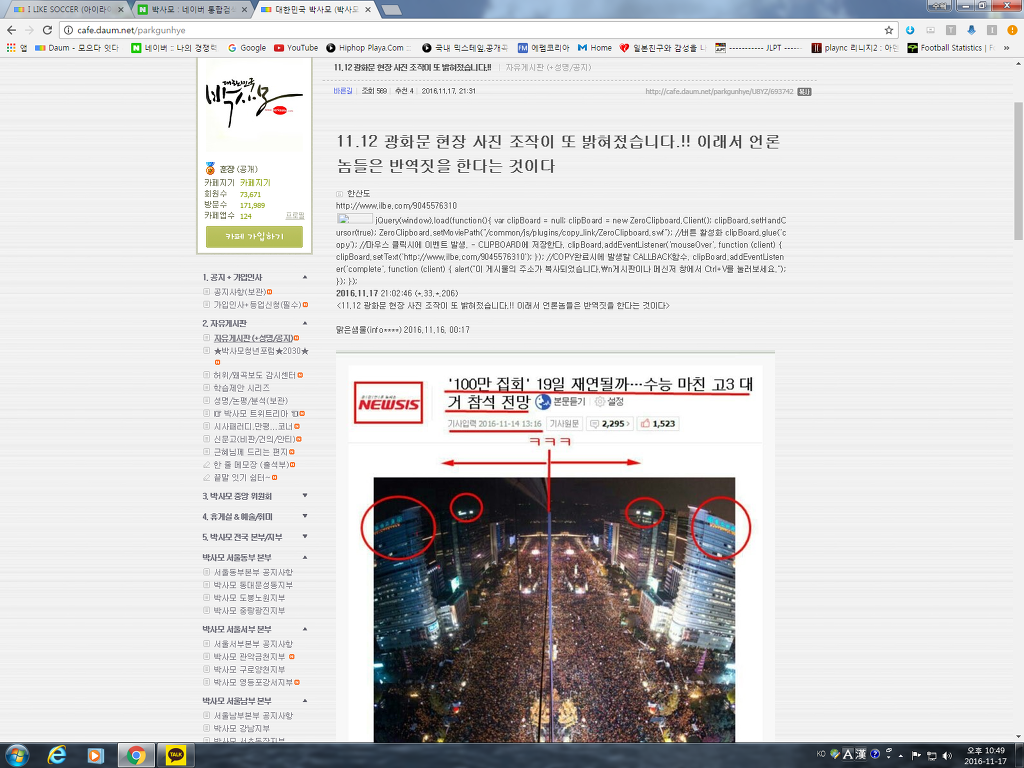Toggle the IME 'A' input mode

(848, 754)
